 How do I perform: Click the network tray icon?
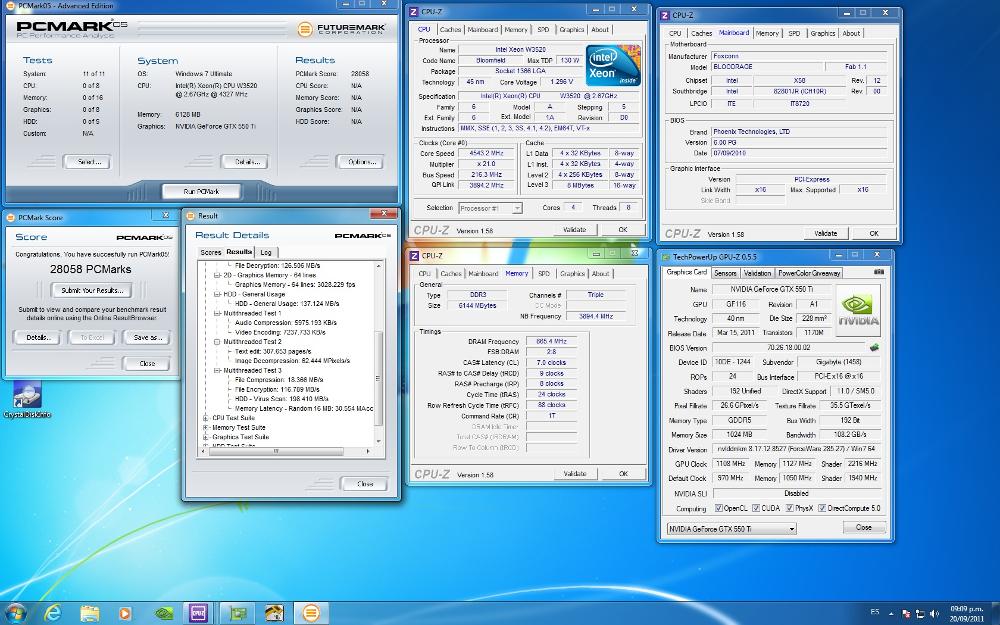pos(920,614)
